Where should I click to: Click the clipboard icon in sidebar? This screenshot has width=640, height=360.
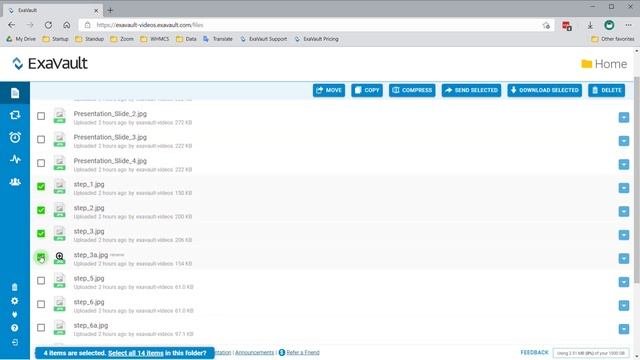15,287
